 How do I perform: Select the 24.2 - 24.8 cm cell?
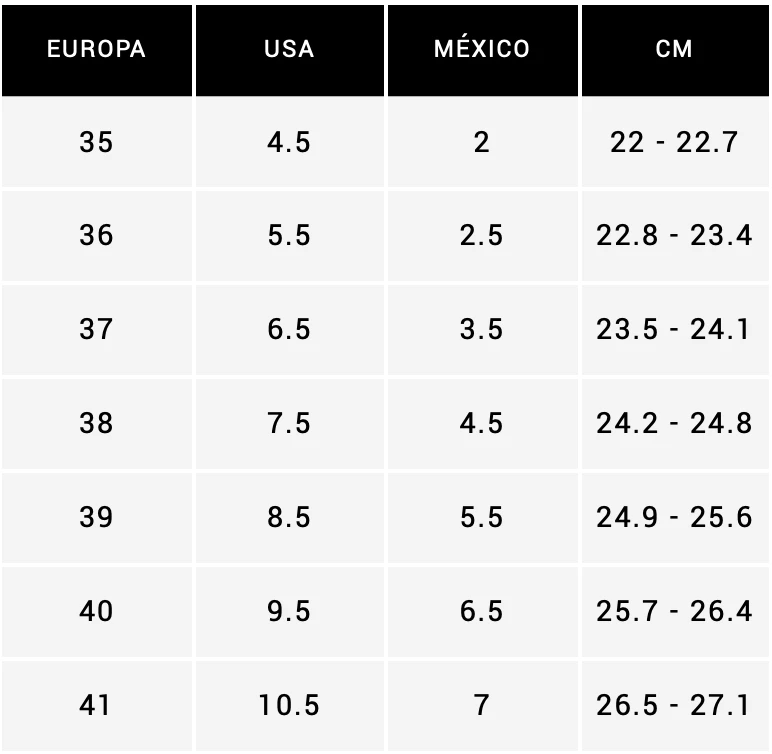coord(675,423)
